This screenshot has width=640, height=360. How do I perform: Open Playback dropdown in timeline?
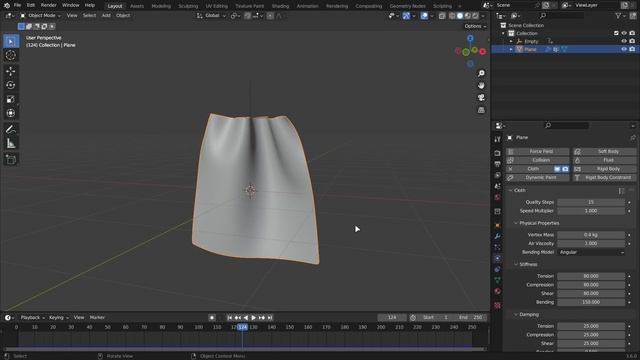point(33,318)
